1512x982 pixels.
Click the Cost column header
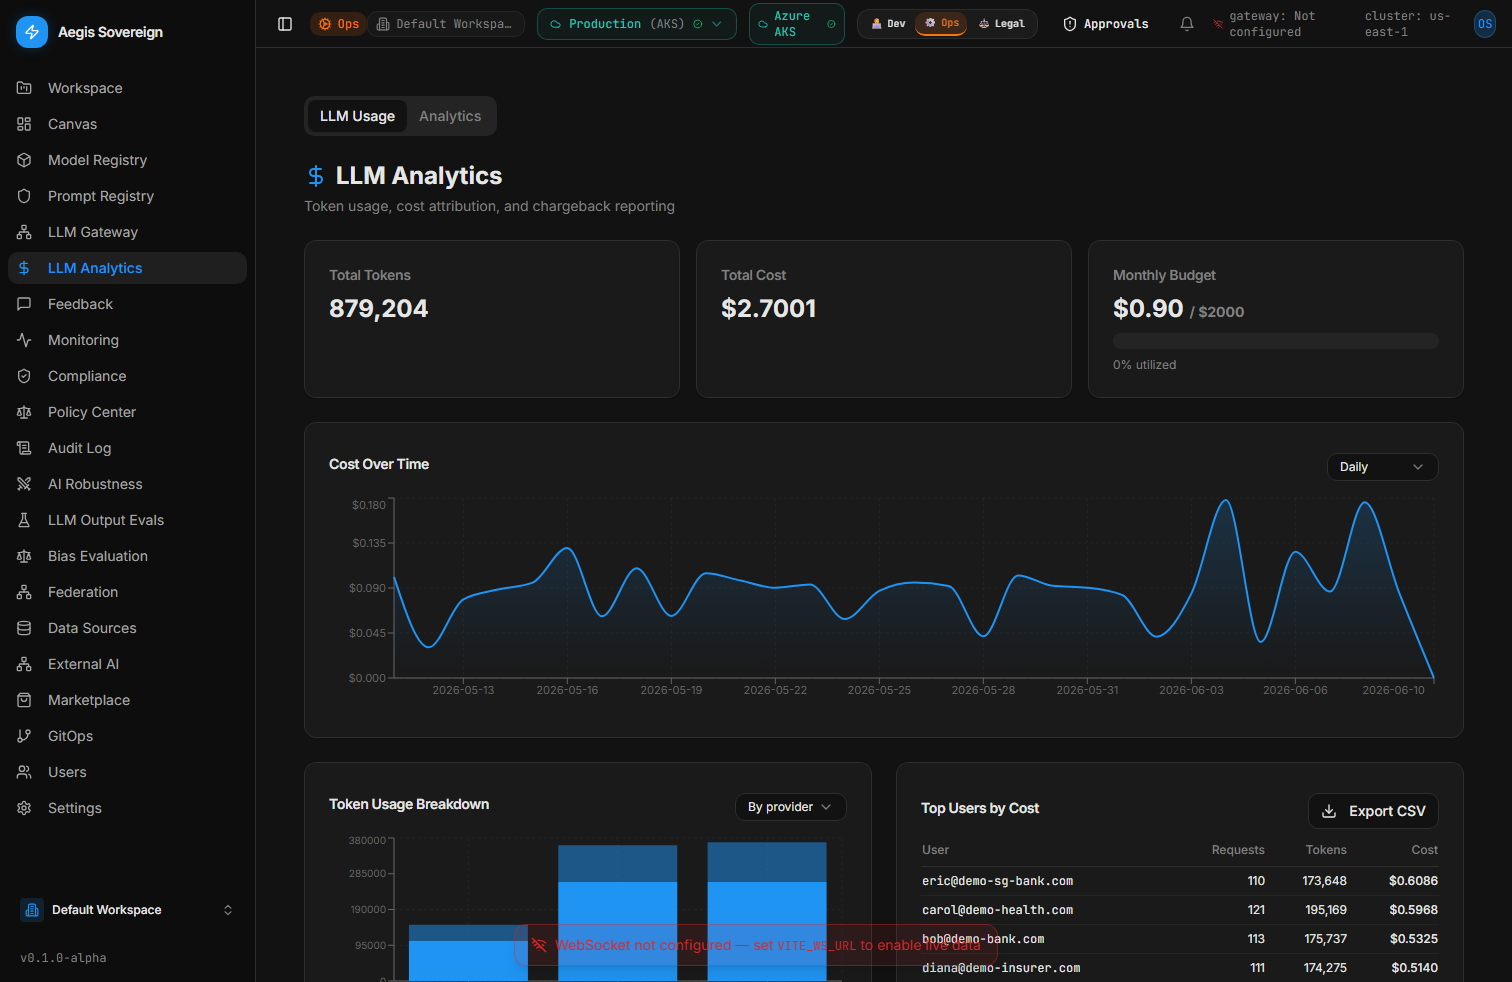[1425, 850]
